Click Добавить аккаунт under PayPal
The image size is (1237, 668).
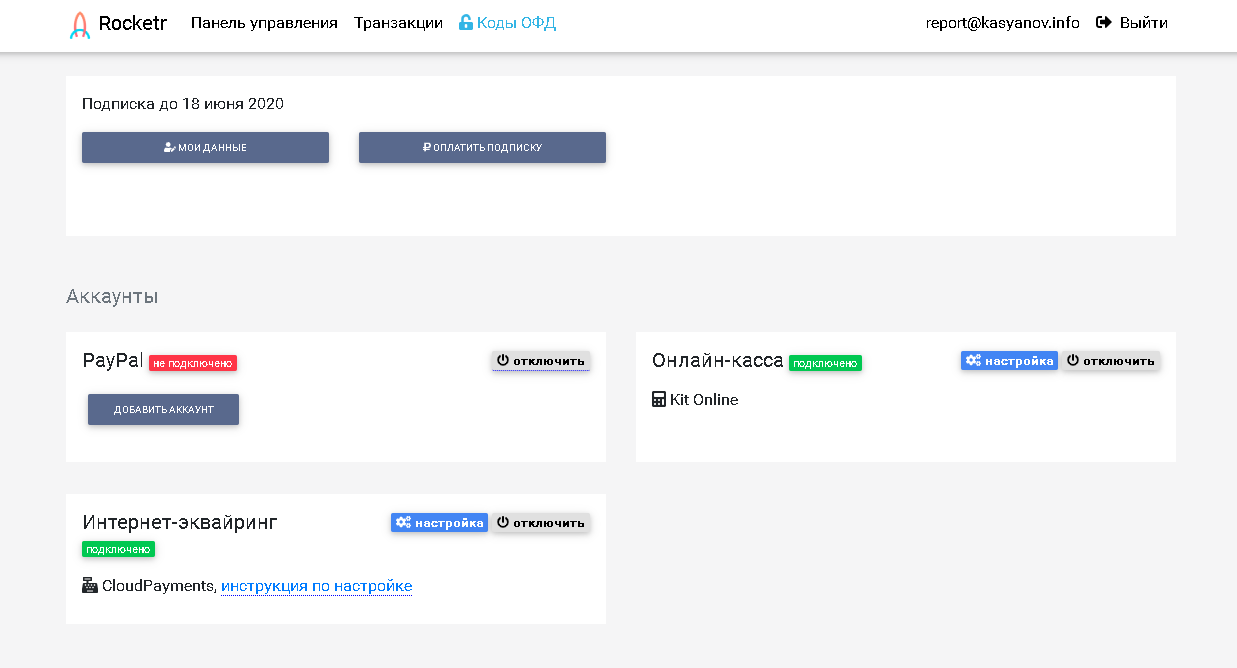(x=163, y=409)
